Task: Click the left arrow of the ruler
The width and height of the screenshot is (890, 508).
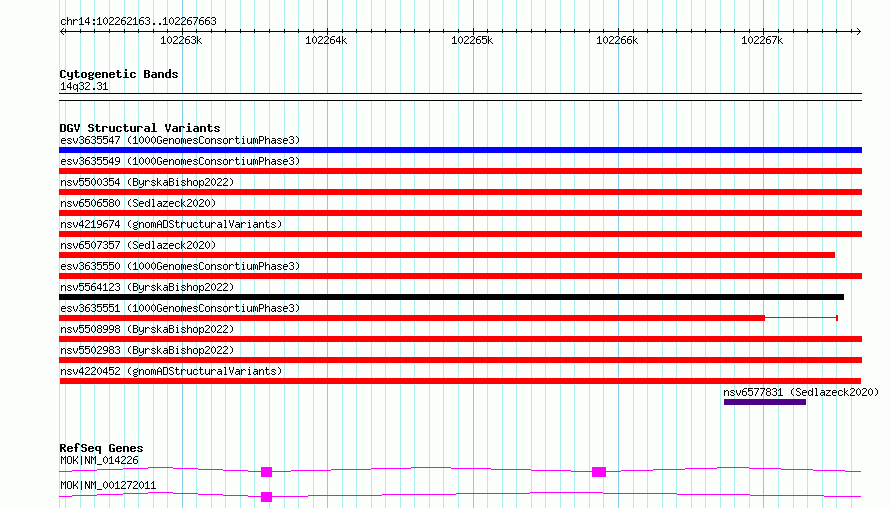Action: pos(62,31)
